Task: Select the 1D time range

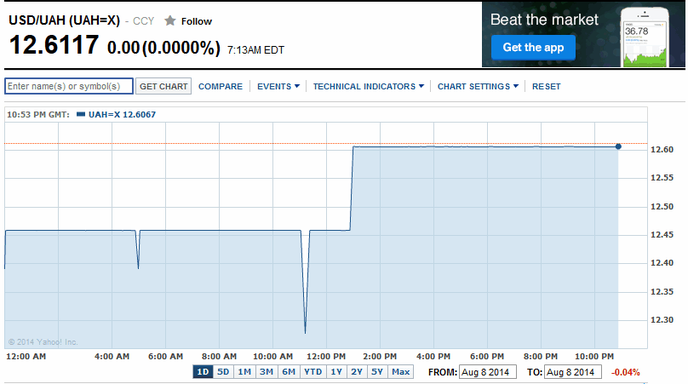Action: coord(203,372)
